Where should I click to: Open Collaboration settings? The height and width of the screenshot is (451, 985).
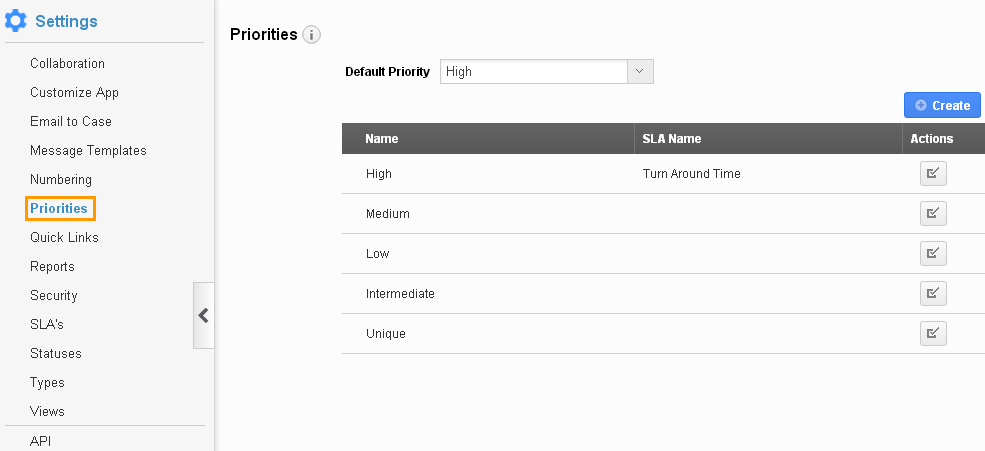[x=67, y=63]
